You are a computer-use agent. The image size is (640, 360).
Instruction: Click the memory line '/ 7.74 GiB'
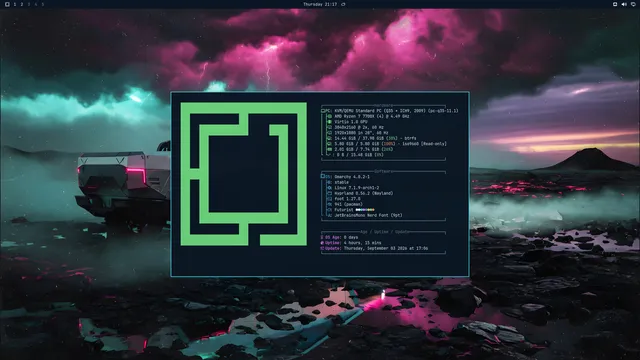(x=364, y=149)
